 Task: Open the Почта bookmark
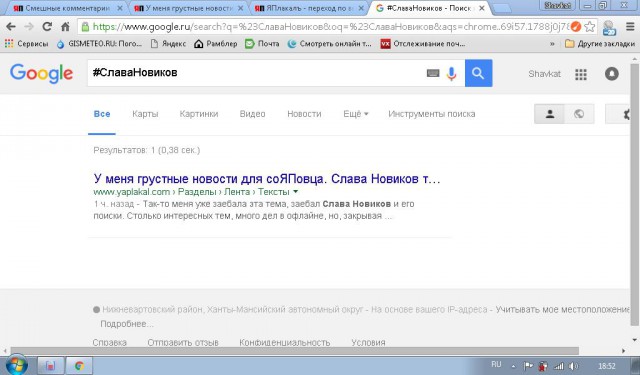click(x=262, y=44)
